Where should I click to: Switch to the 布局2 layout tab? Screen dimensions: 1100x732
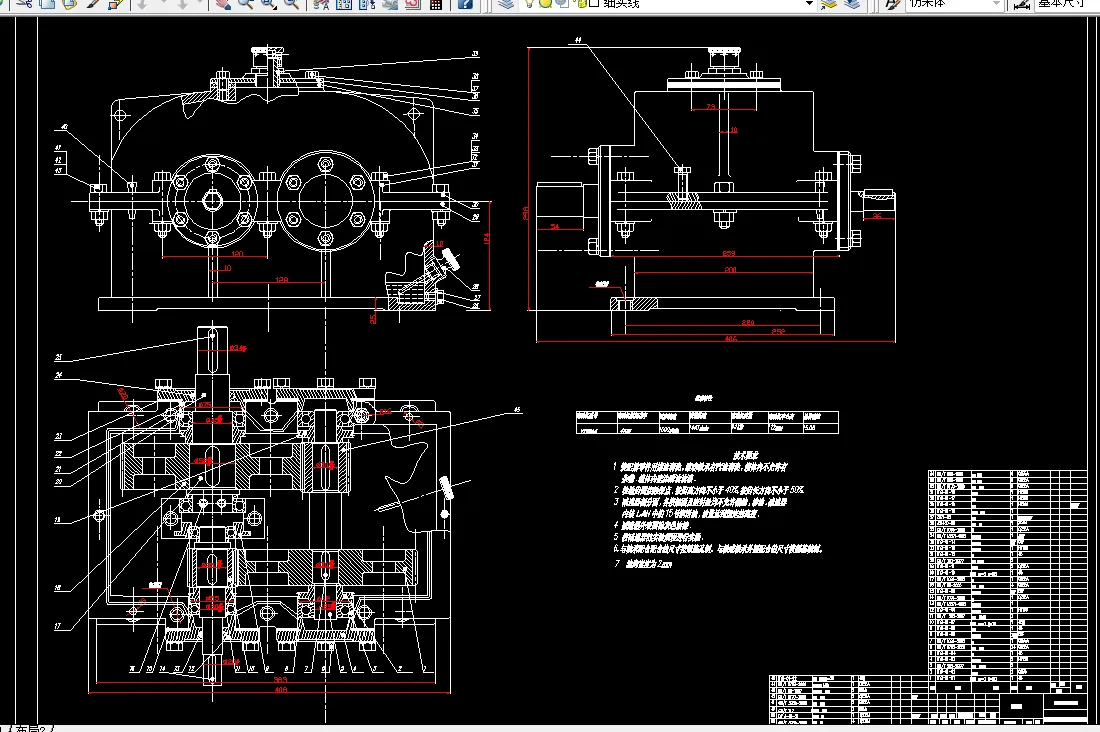pyautogui.click(x=31, y=728)
